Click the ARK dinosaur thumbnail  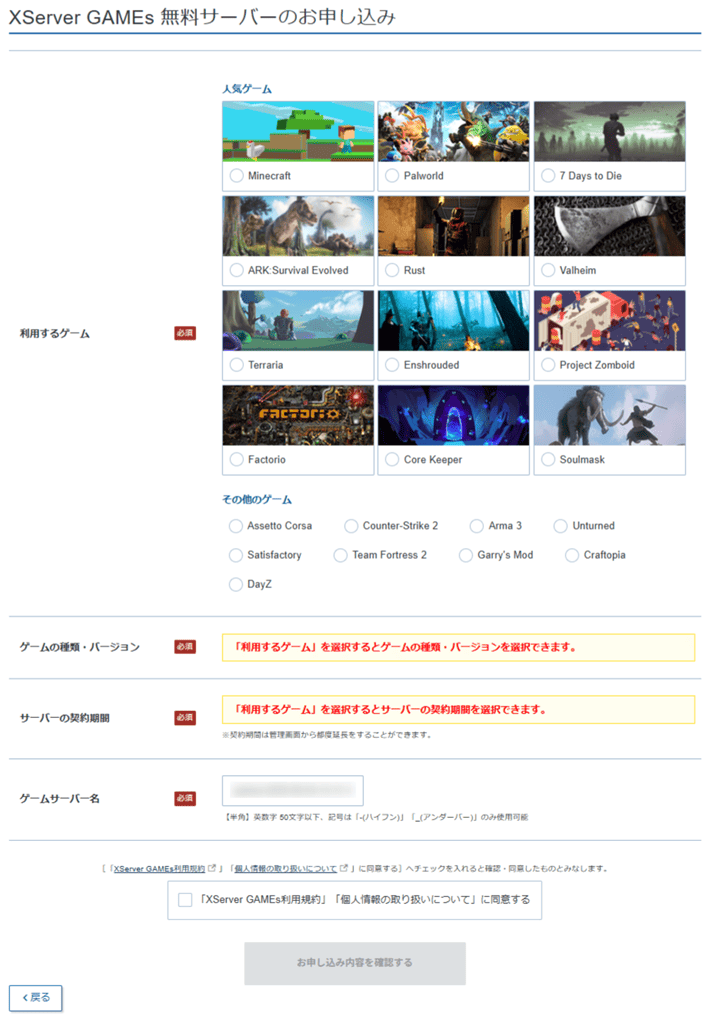(x=298, y=226)
